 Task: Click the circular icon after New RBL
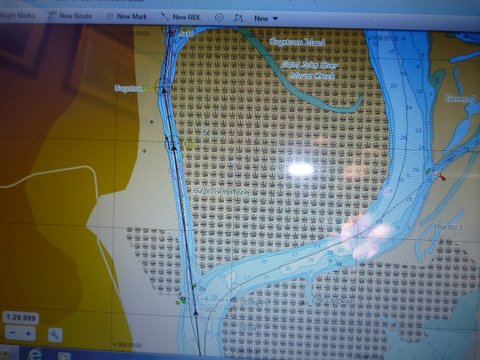coord(219,18)
